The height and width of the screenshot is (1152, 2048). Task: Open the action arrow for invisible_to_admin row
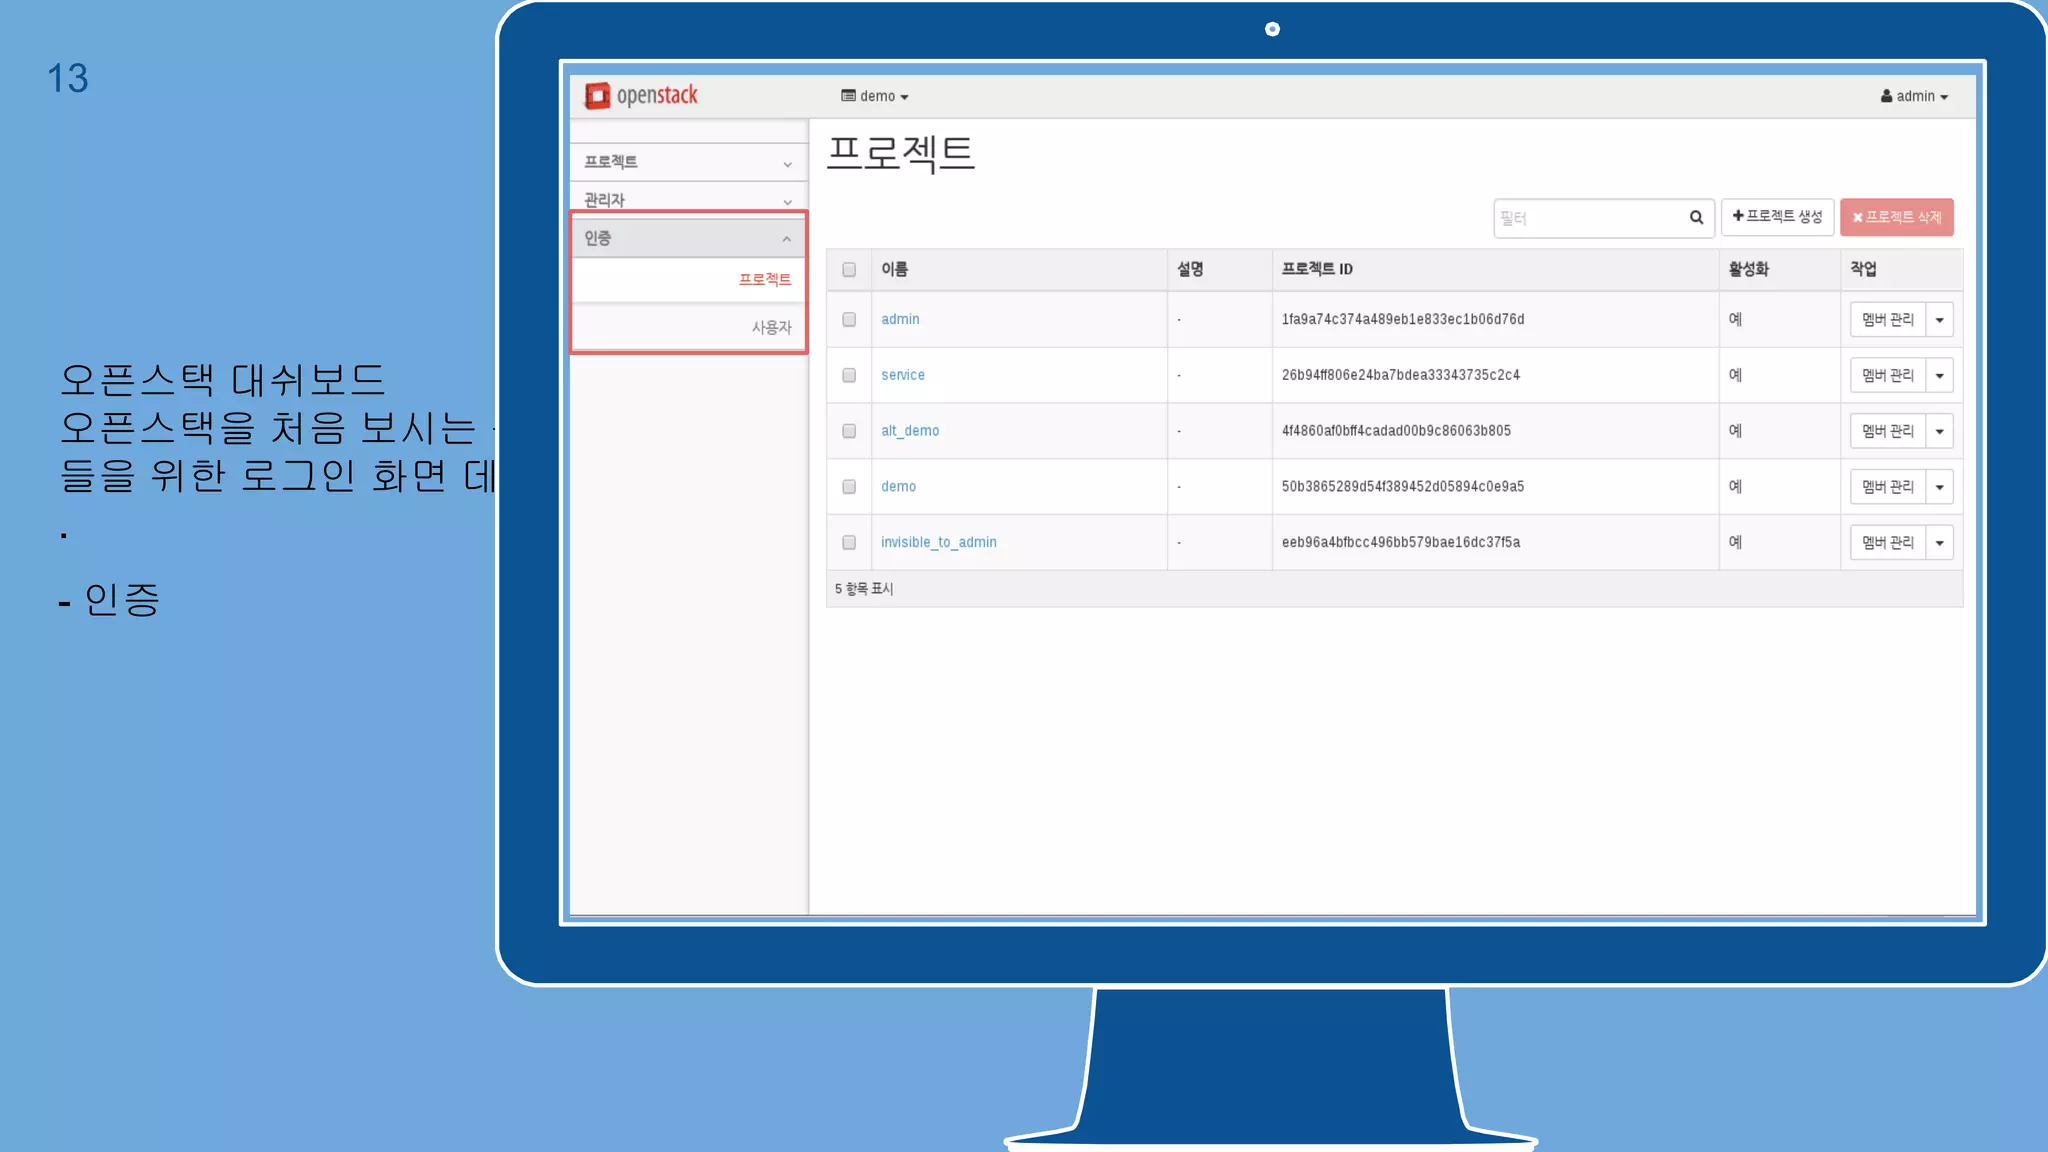pyautogui.click(x=1939, y=543)
